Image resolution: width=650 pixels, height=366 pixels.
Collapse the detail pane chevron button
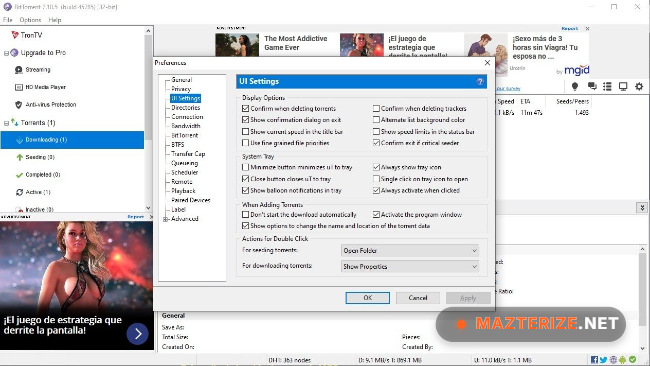click(x=642, y=208)
